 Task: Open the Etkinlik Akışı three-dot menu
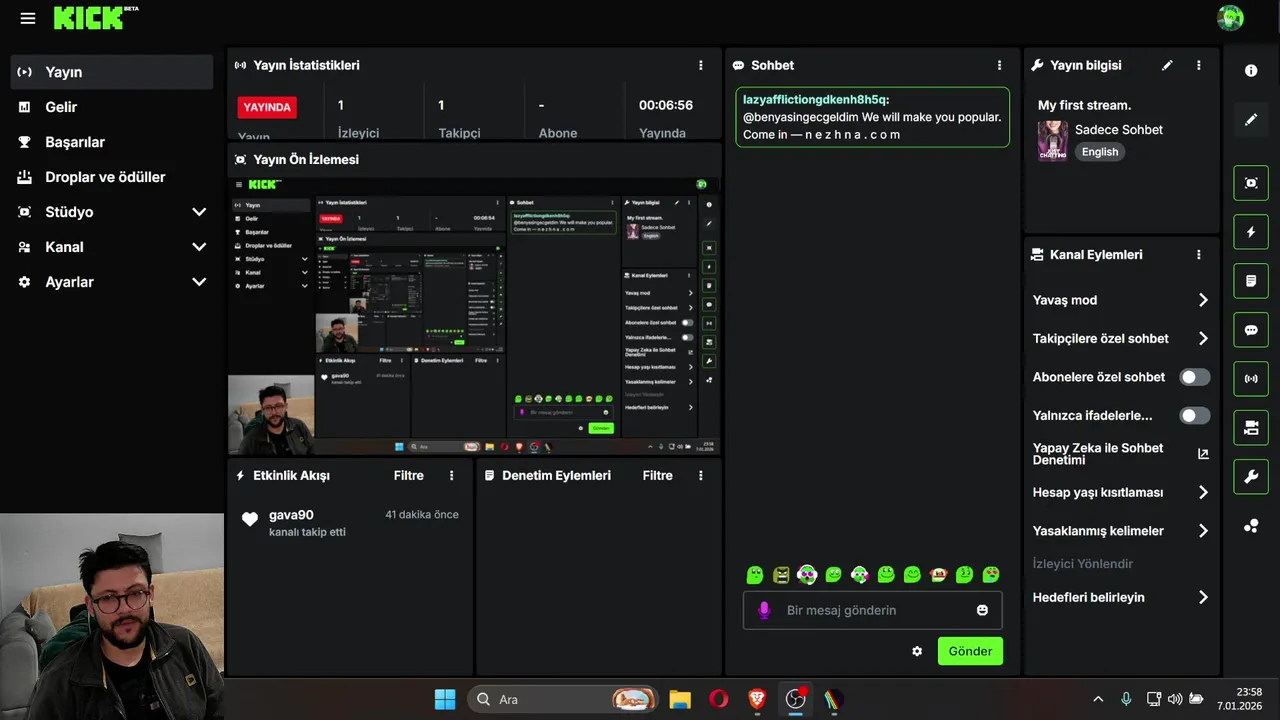(x=452, y=476)
